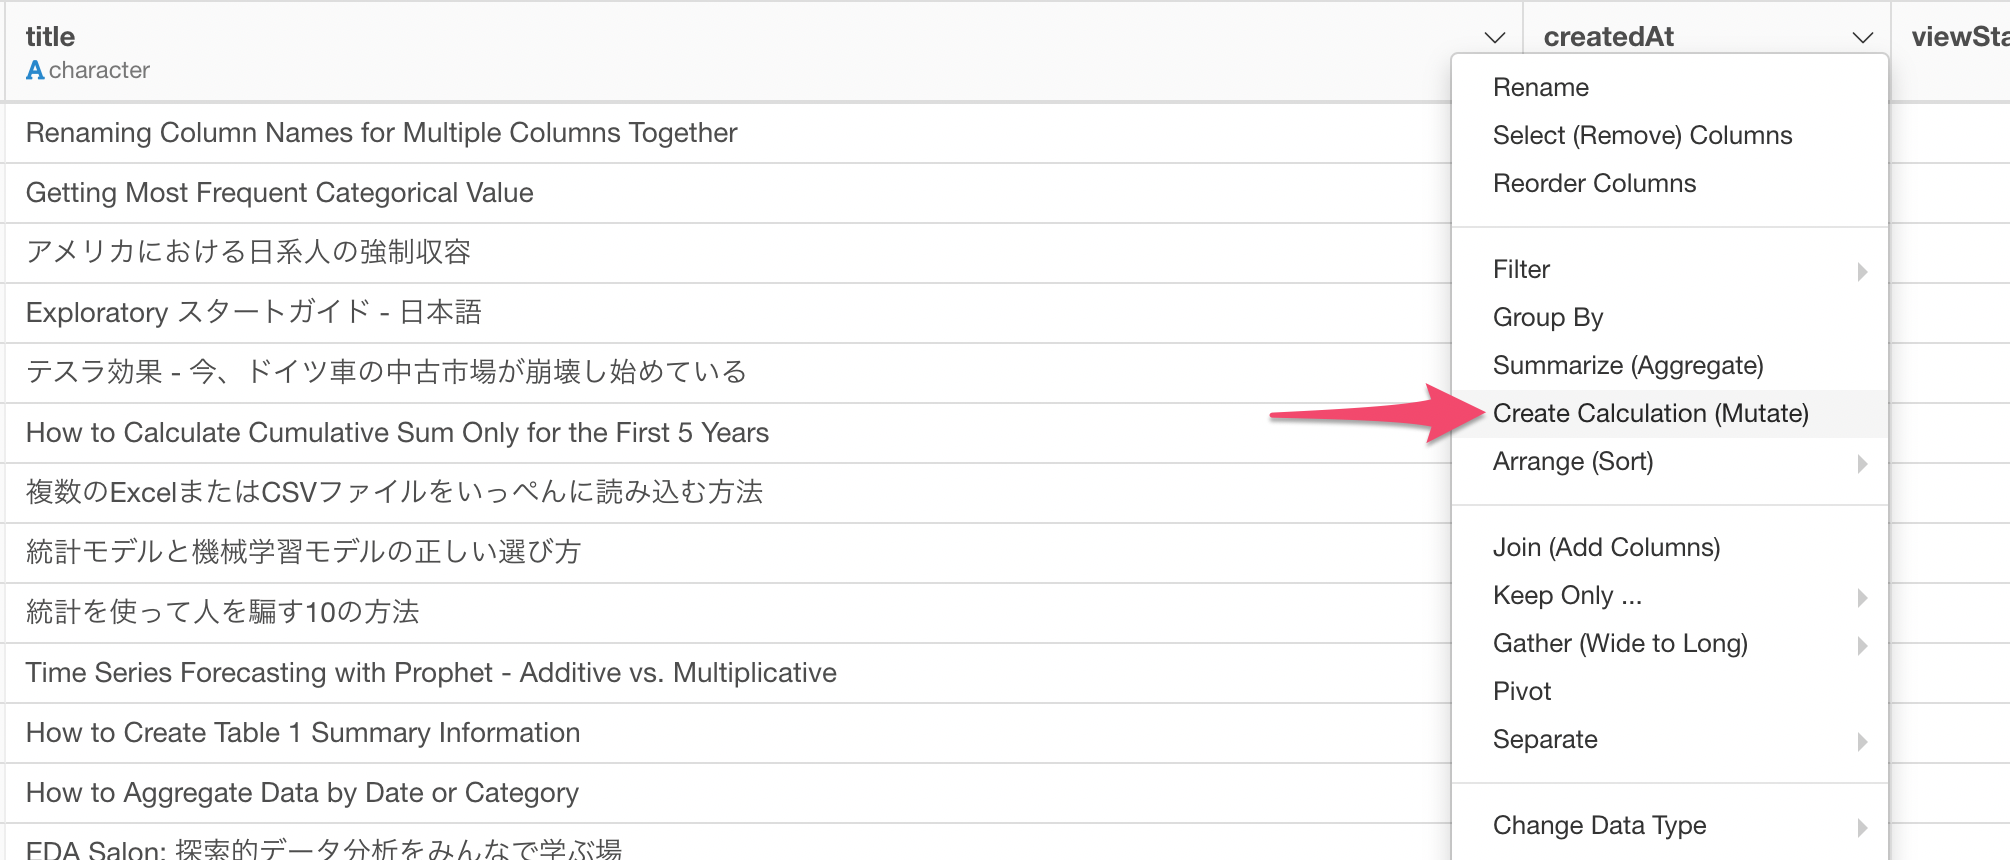Select Join (Add Columns) option
This screenshot has height=860, width=2010.
pyautogui.click(x=1606, y=547)
